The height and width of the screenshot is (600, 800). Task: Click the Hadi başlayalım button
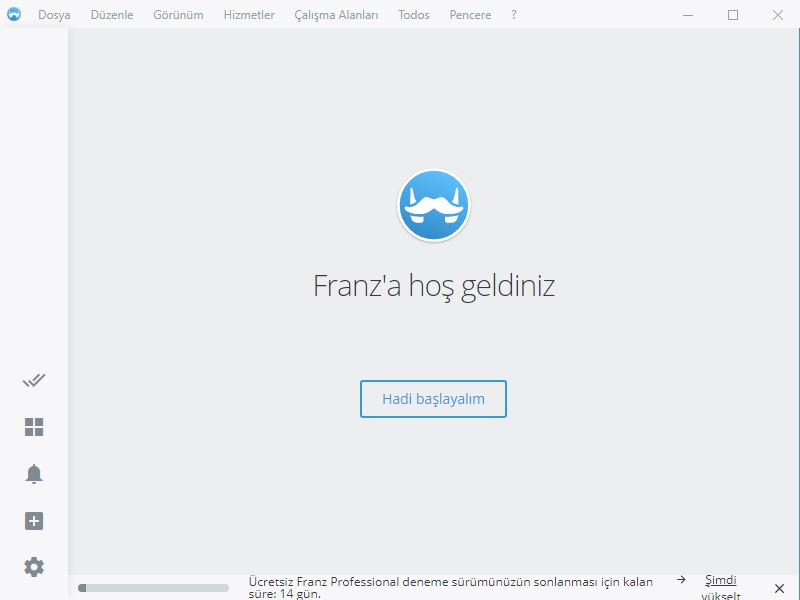point(433,399)
